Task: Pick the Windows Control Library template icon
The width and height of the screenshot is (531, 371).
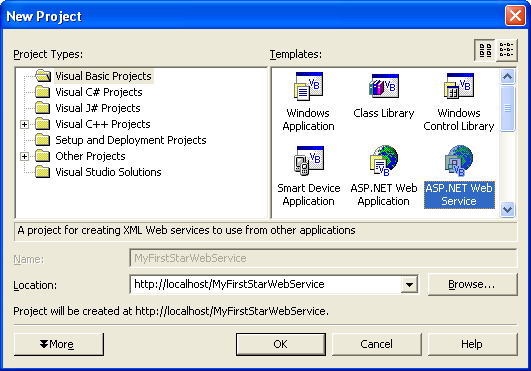Action: [x=459, y=86]
